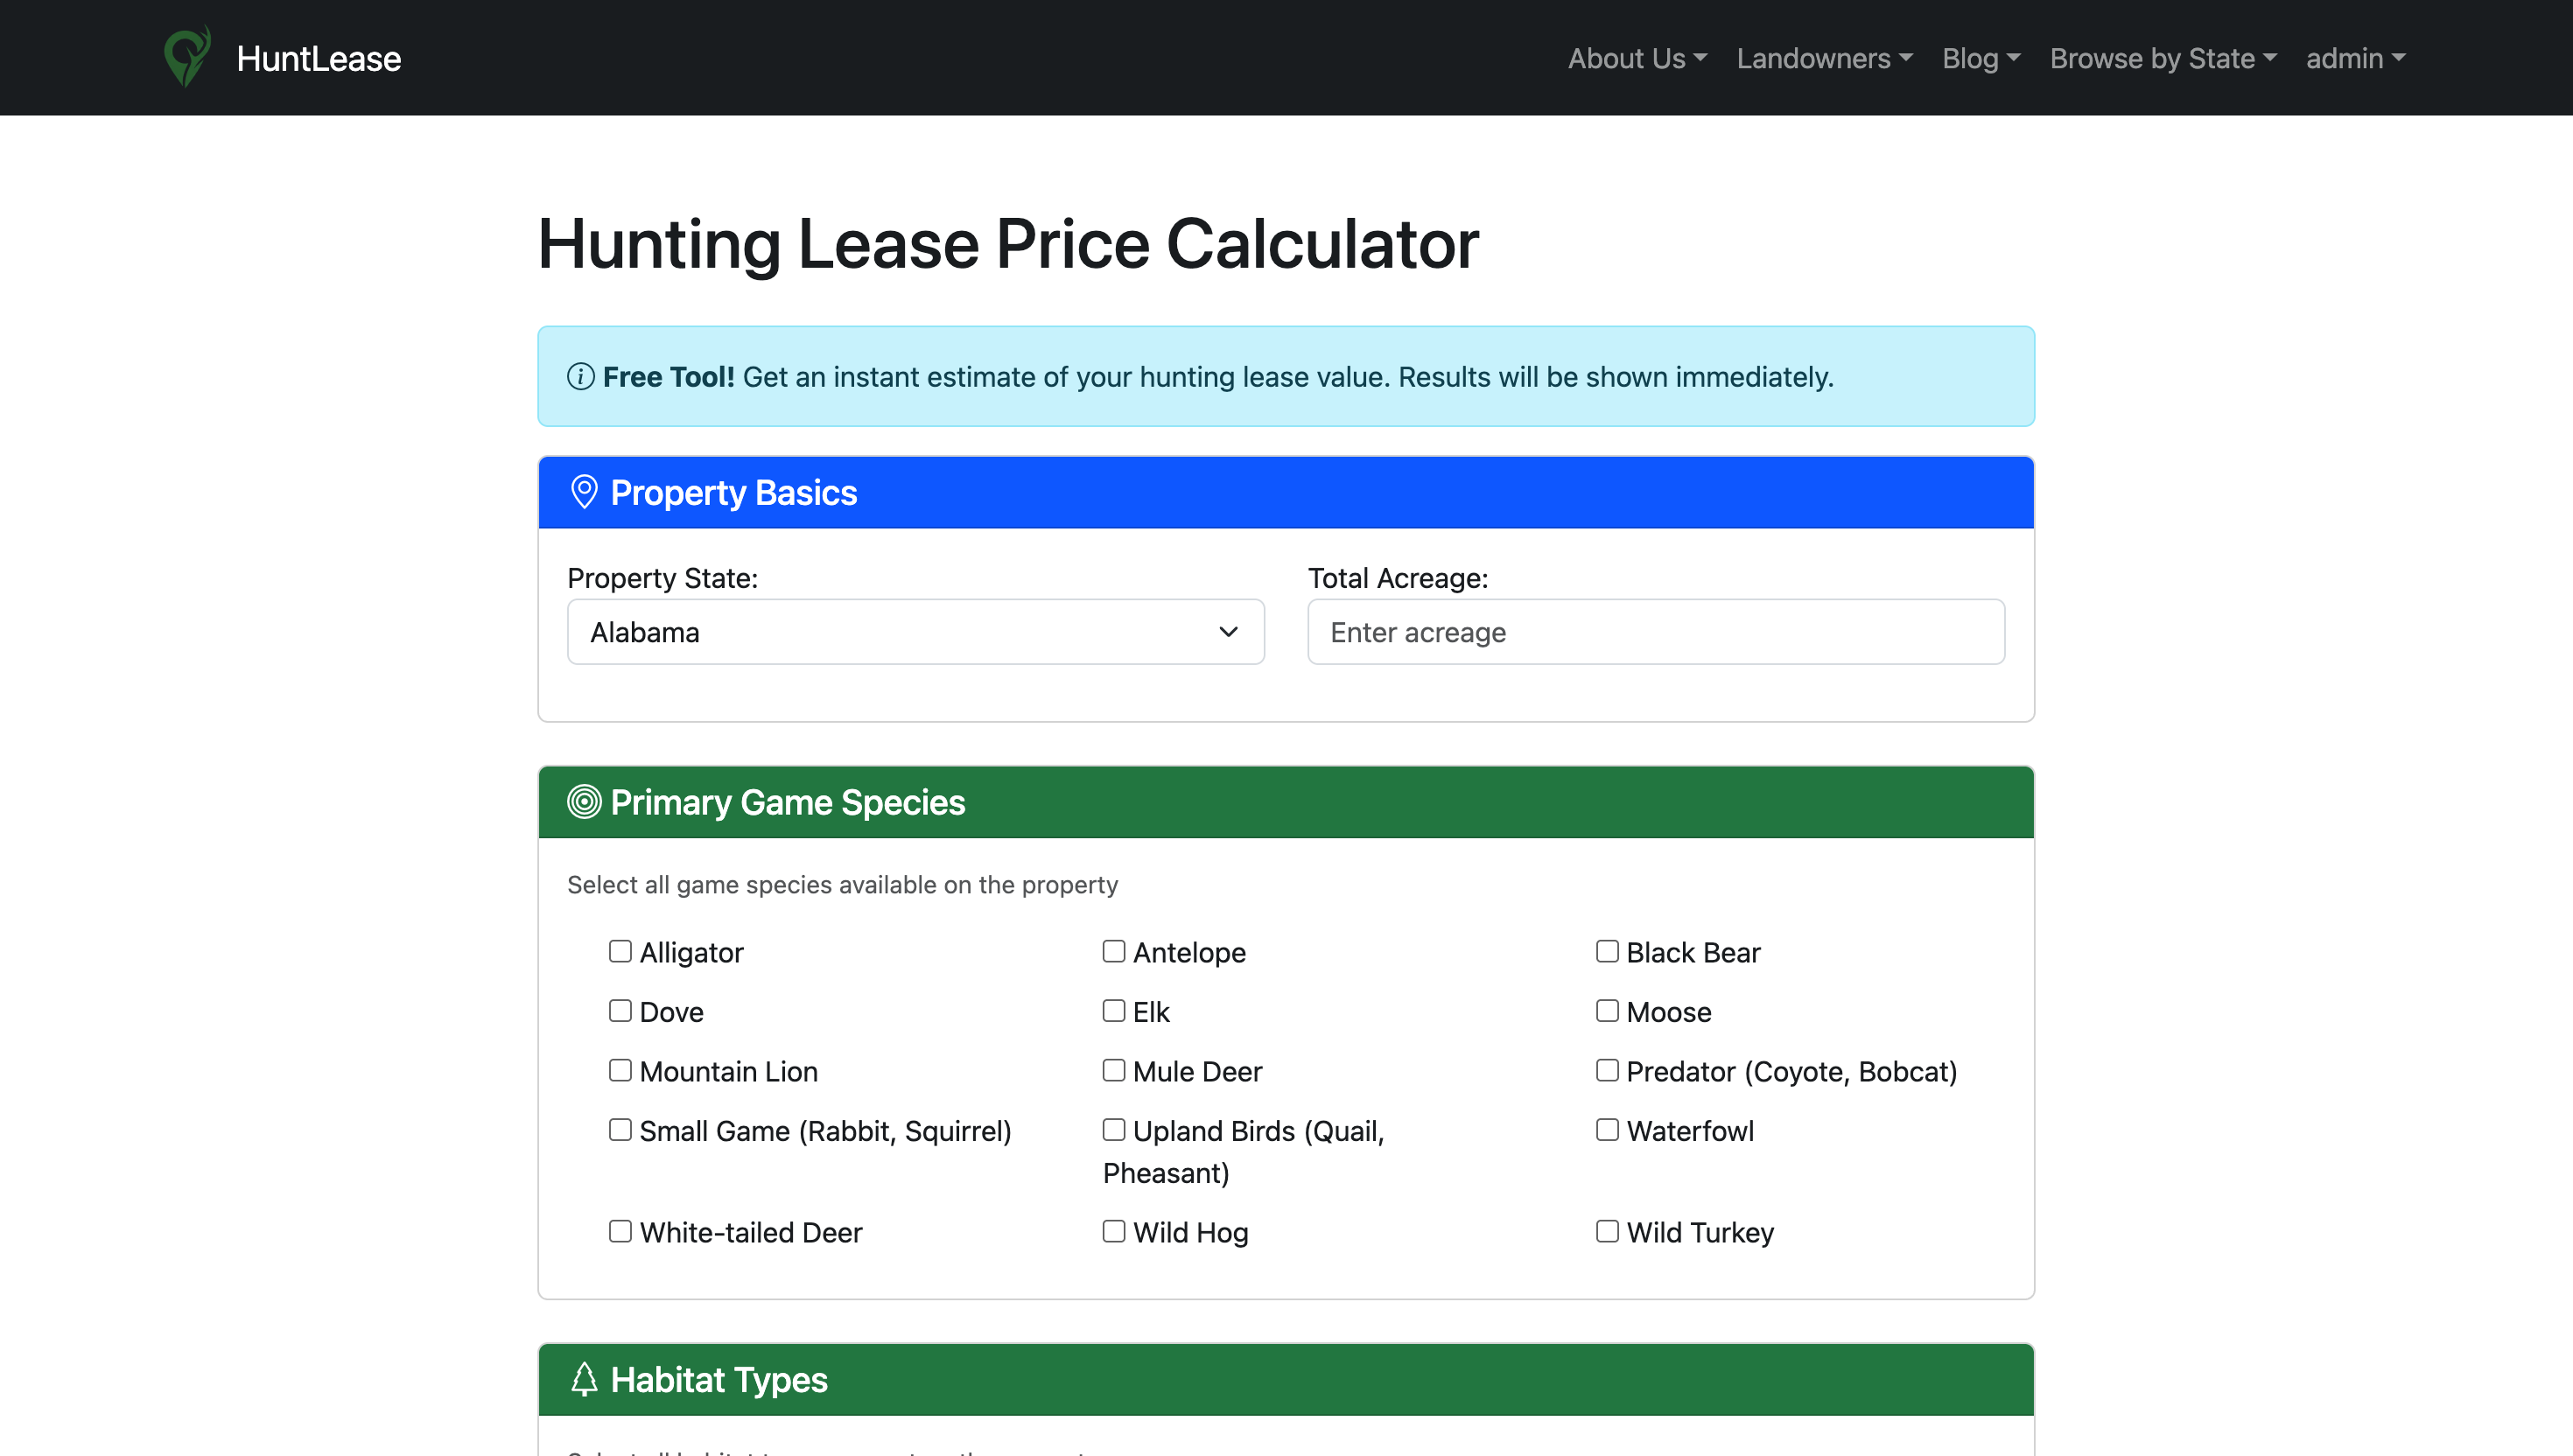The height and width of the screenshot is (1456, 2573).
Task: Click the target icon beside Primary Game Species
Action: coord(584,802)
